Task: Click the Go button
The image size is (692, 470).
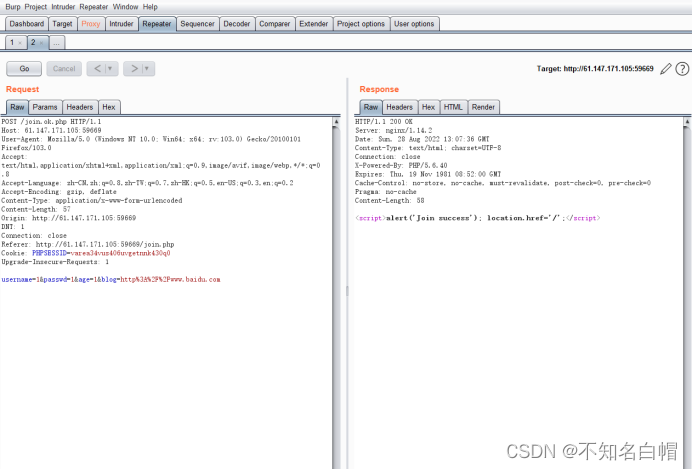Action: click(24, 68)
